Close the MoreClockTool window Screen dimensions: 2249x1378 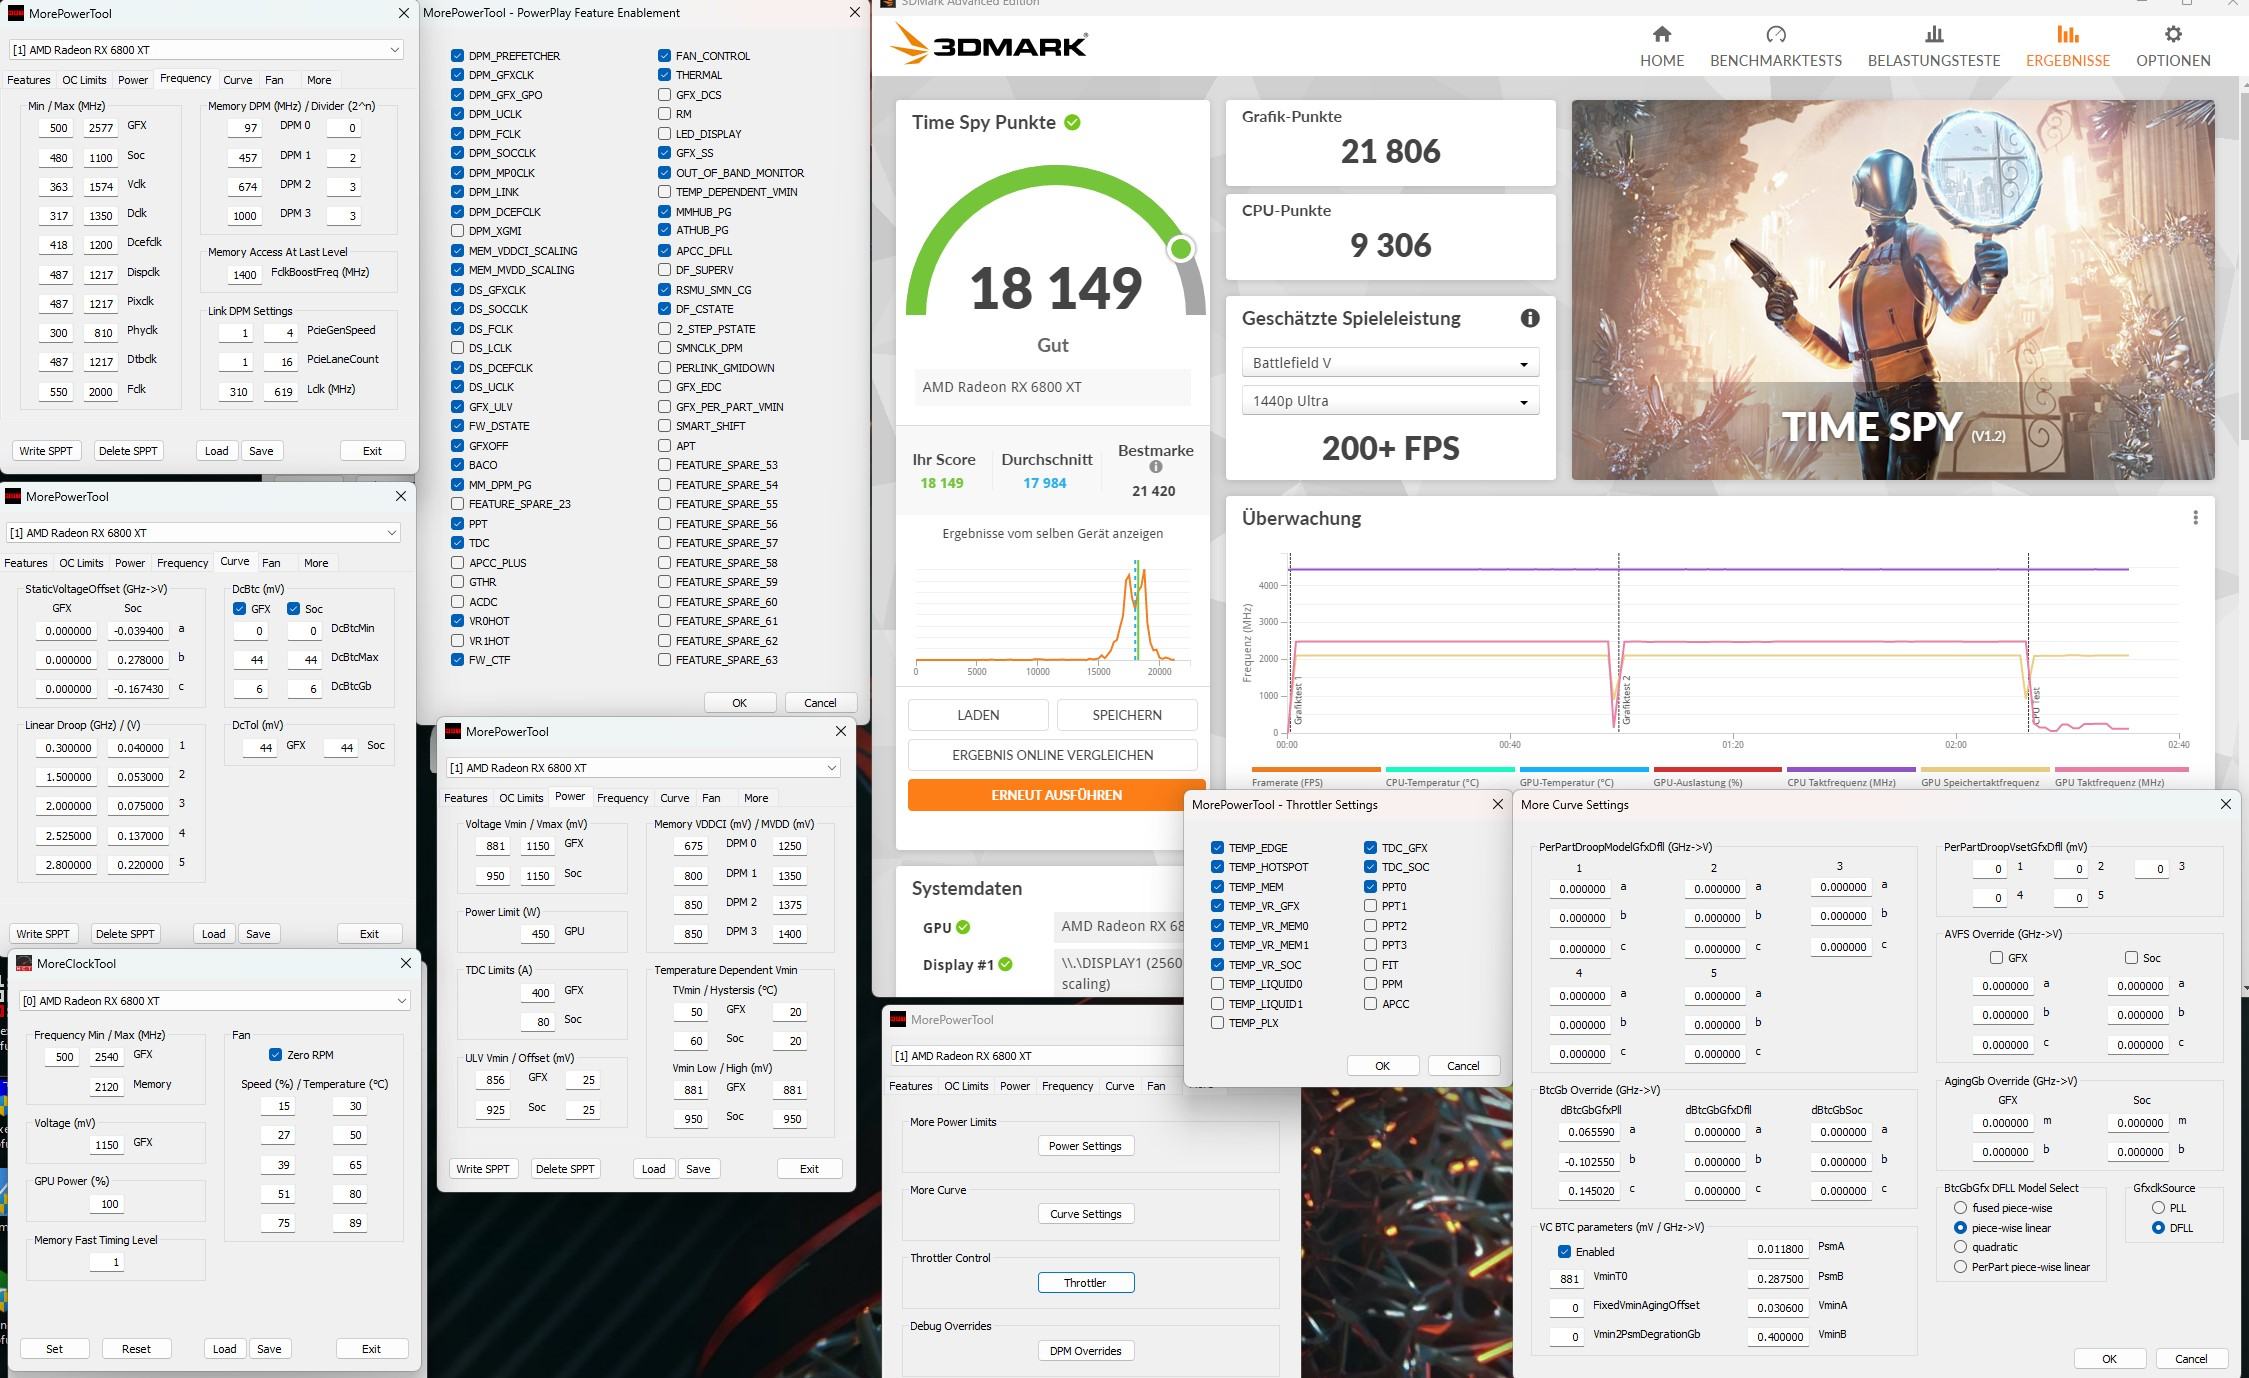pyautogui.click(x=405, y=963)
